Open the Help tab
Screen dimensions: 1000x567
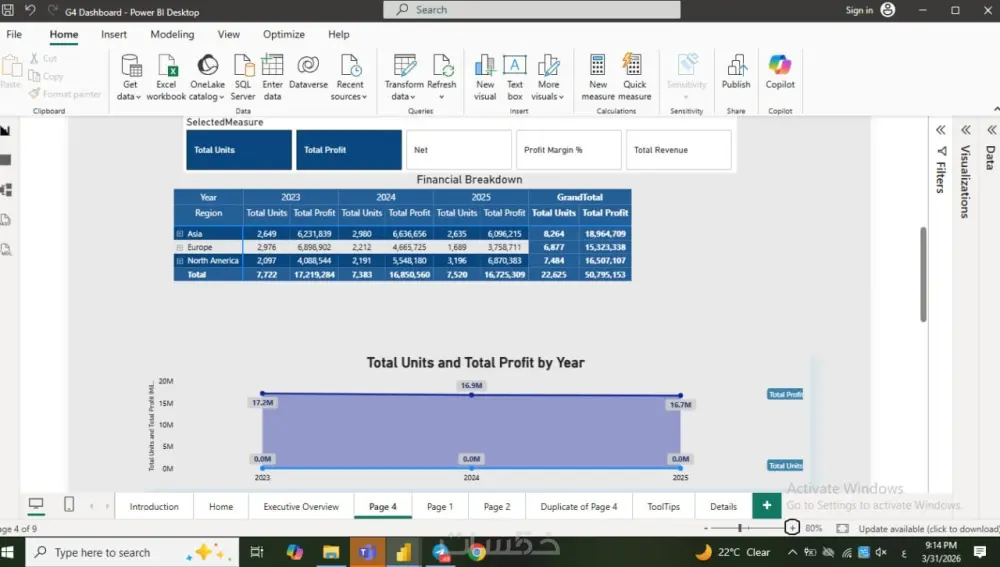(x=339, y=34)
